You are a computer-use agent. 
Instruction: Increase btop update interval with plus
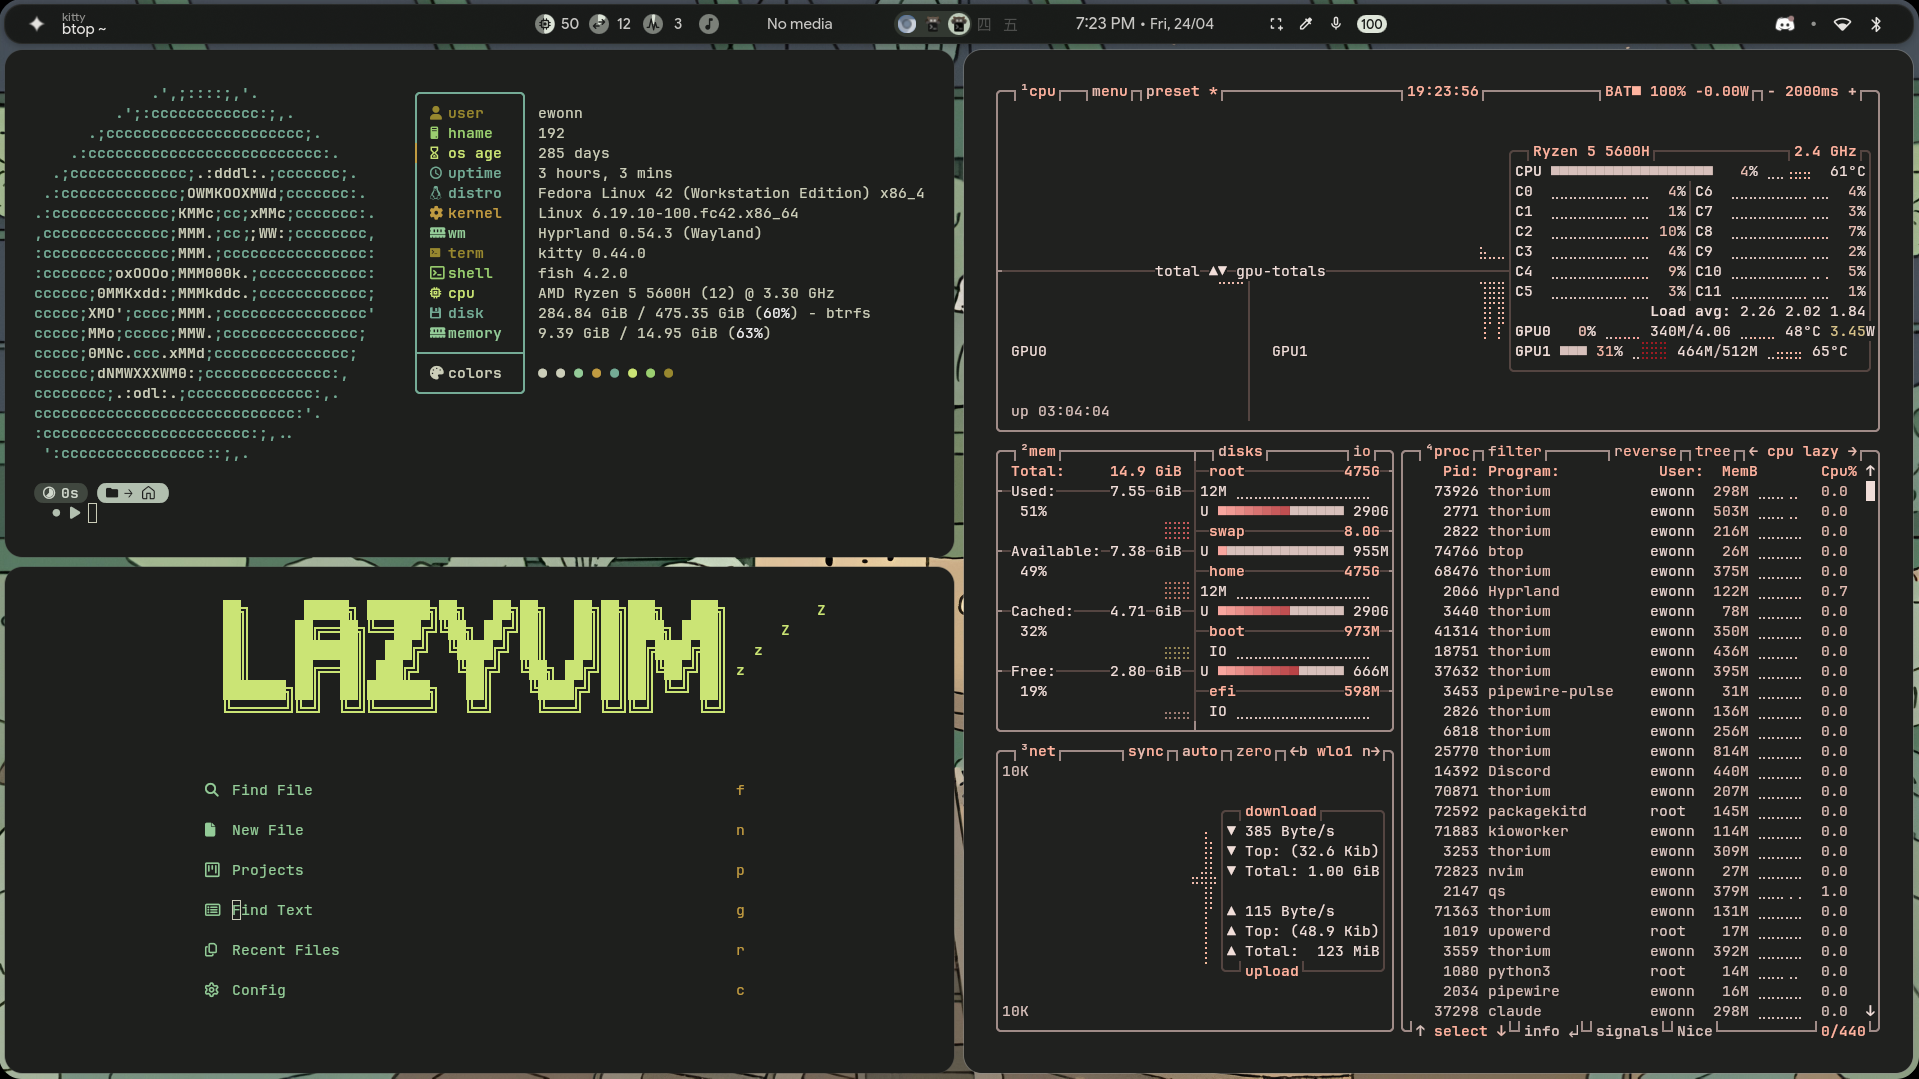tap(1852, 91)
